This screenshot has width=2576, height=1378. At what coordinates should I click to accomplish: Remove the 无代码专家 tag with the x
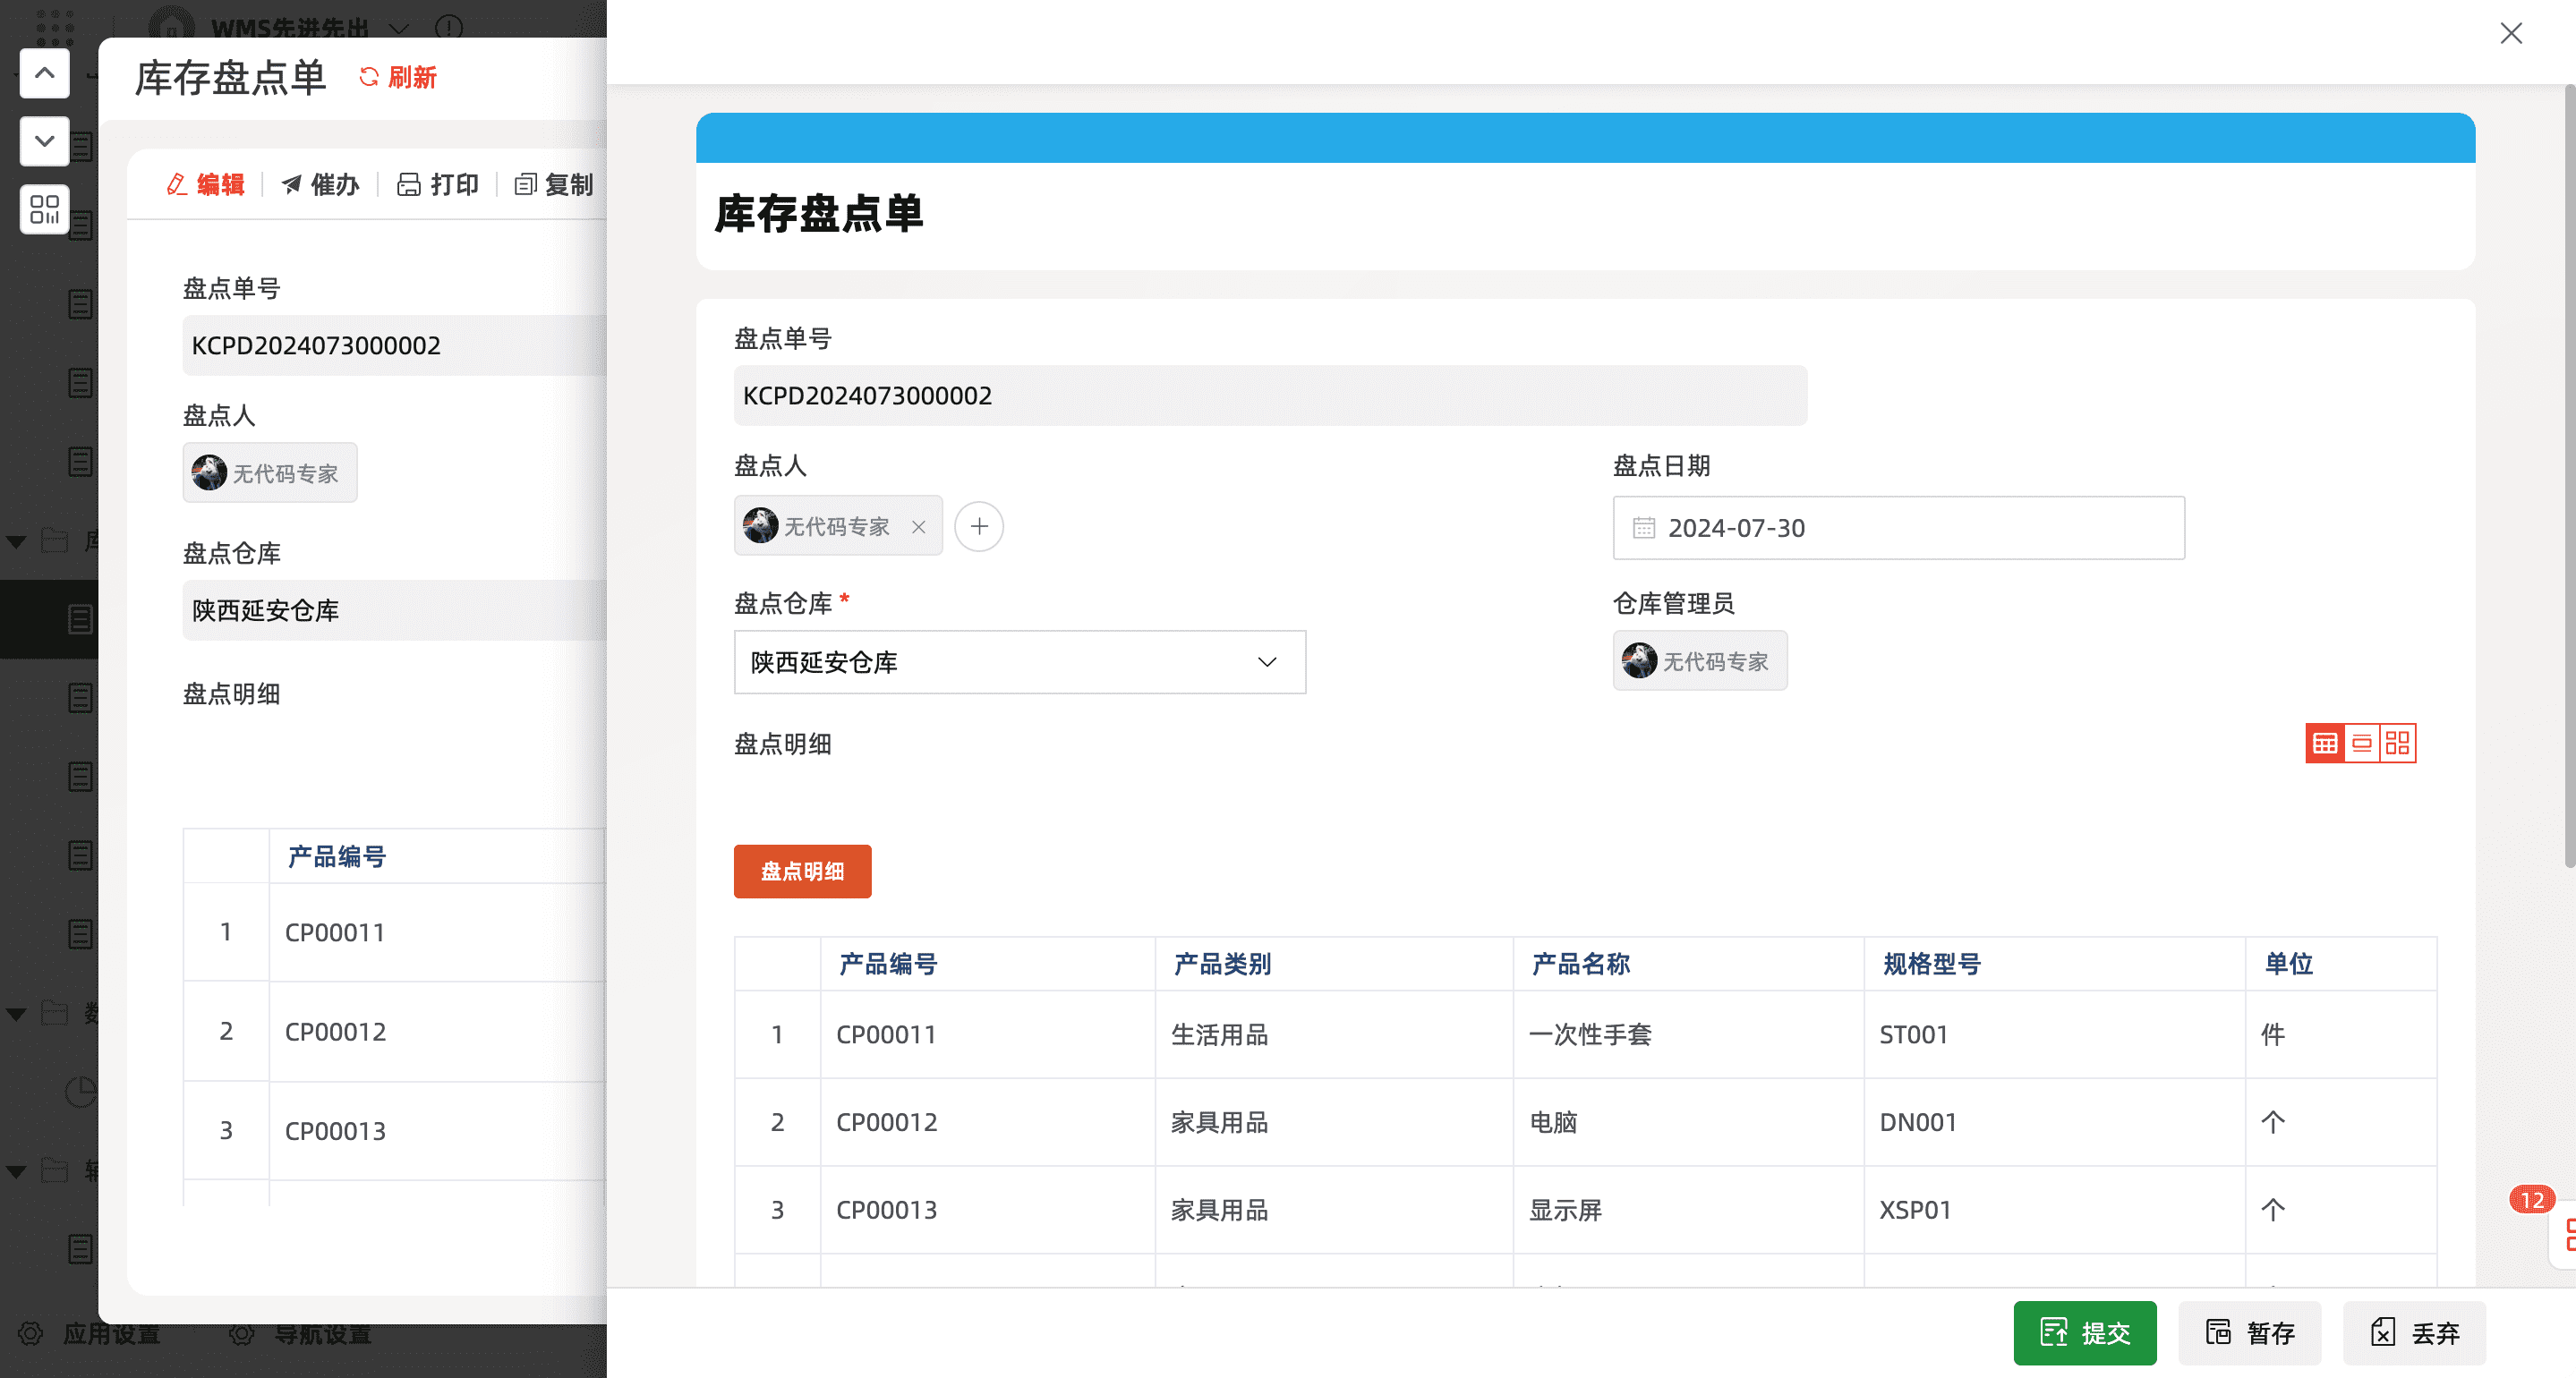918,527
